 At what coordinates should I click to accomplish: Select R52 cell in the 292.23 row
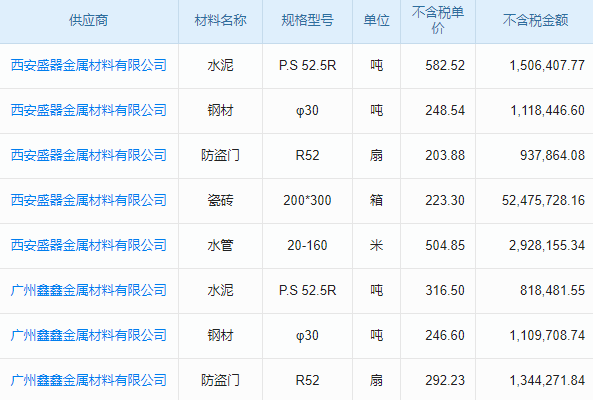click(x=307, y=380)
